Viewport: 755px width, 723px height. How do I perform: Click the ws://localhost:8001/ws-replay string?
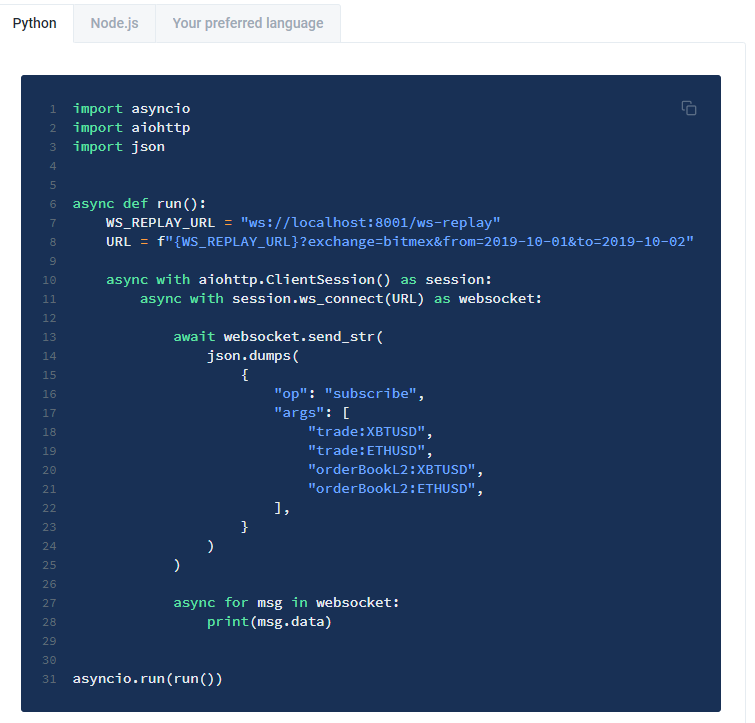point(370,222)
